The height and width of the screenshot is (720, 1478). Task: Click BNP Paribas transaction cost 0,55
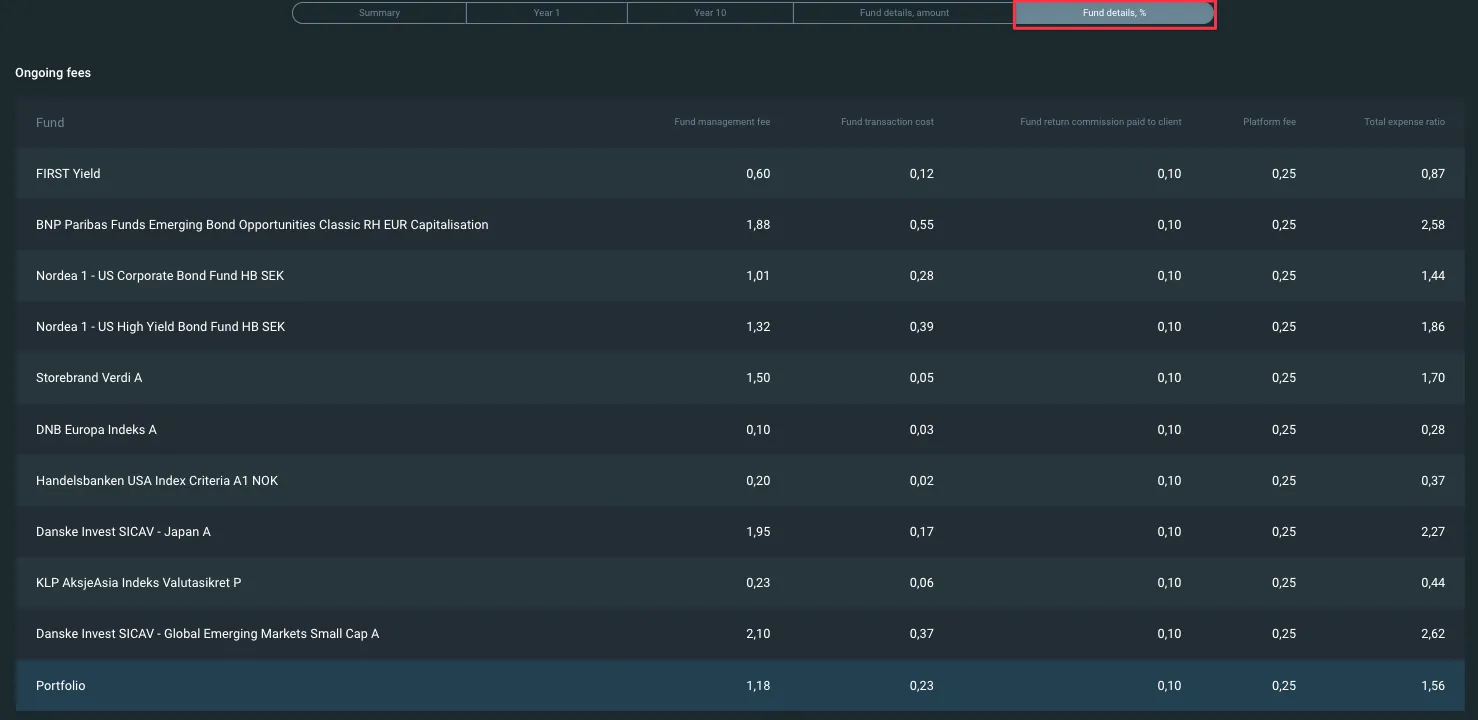point(922,225)
